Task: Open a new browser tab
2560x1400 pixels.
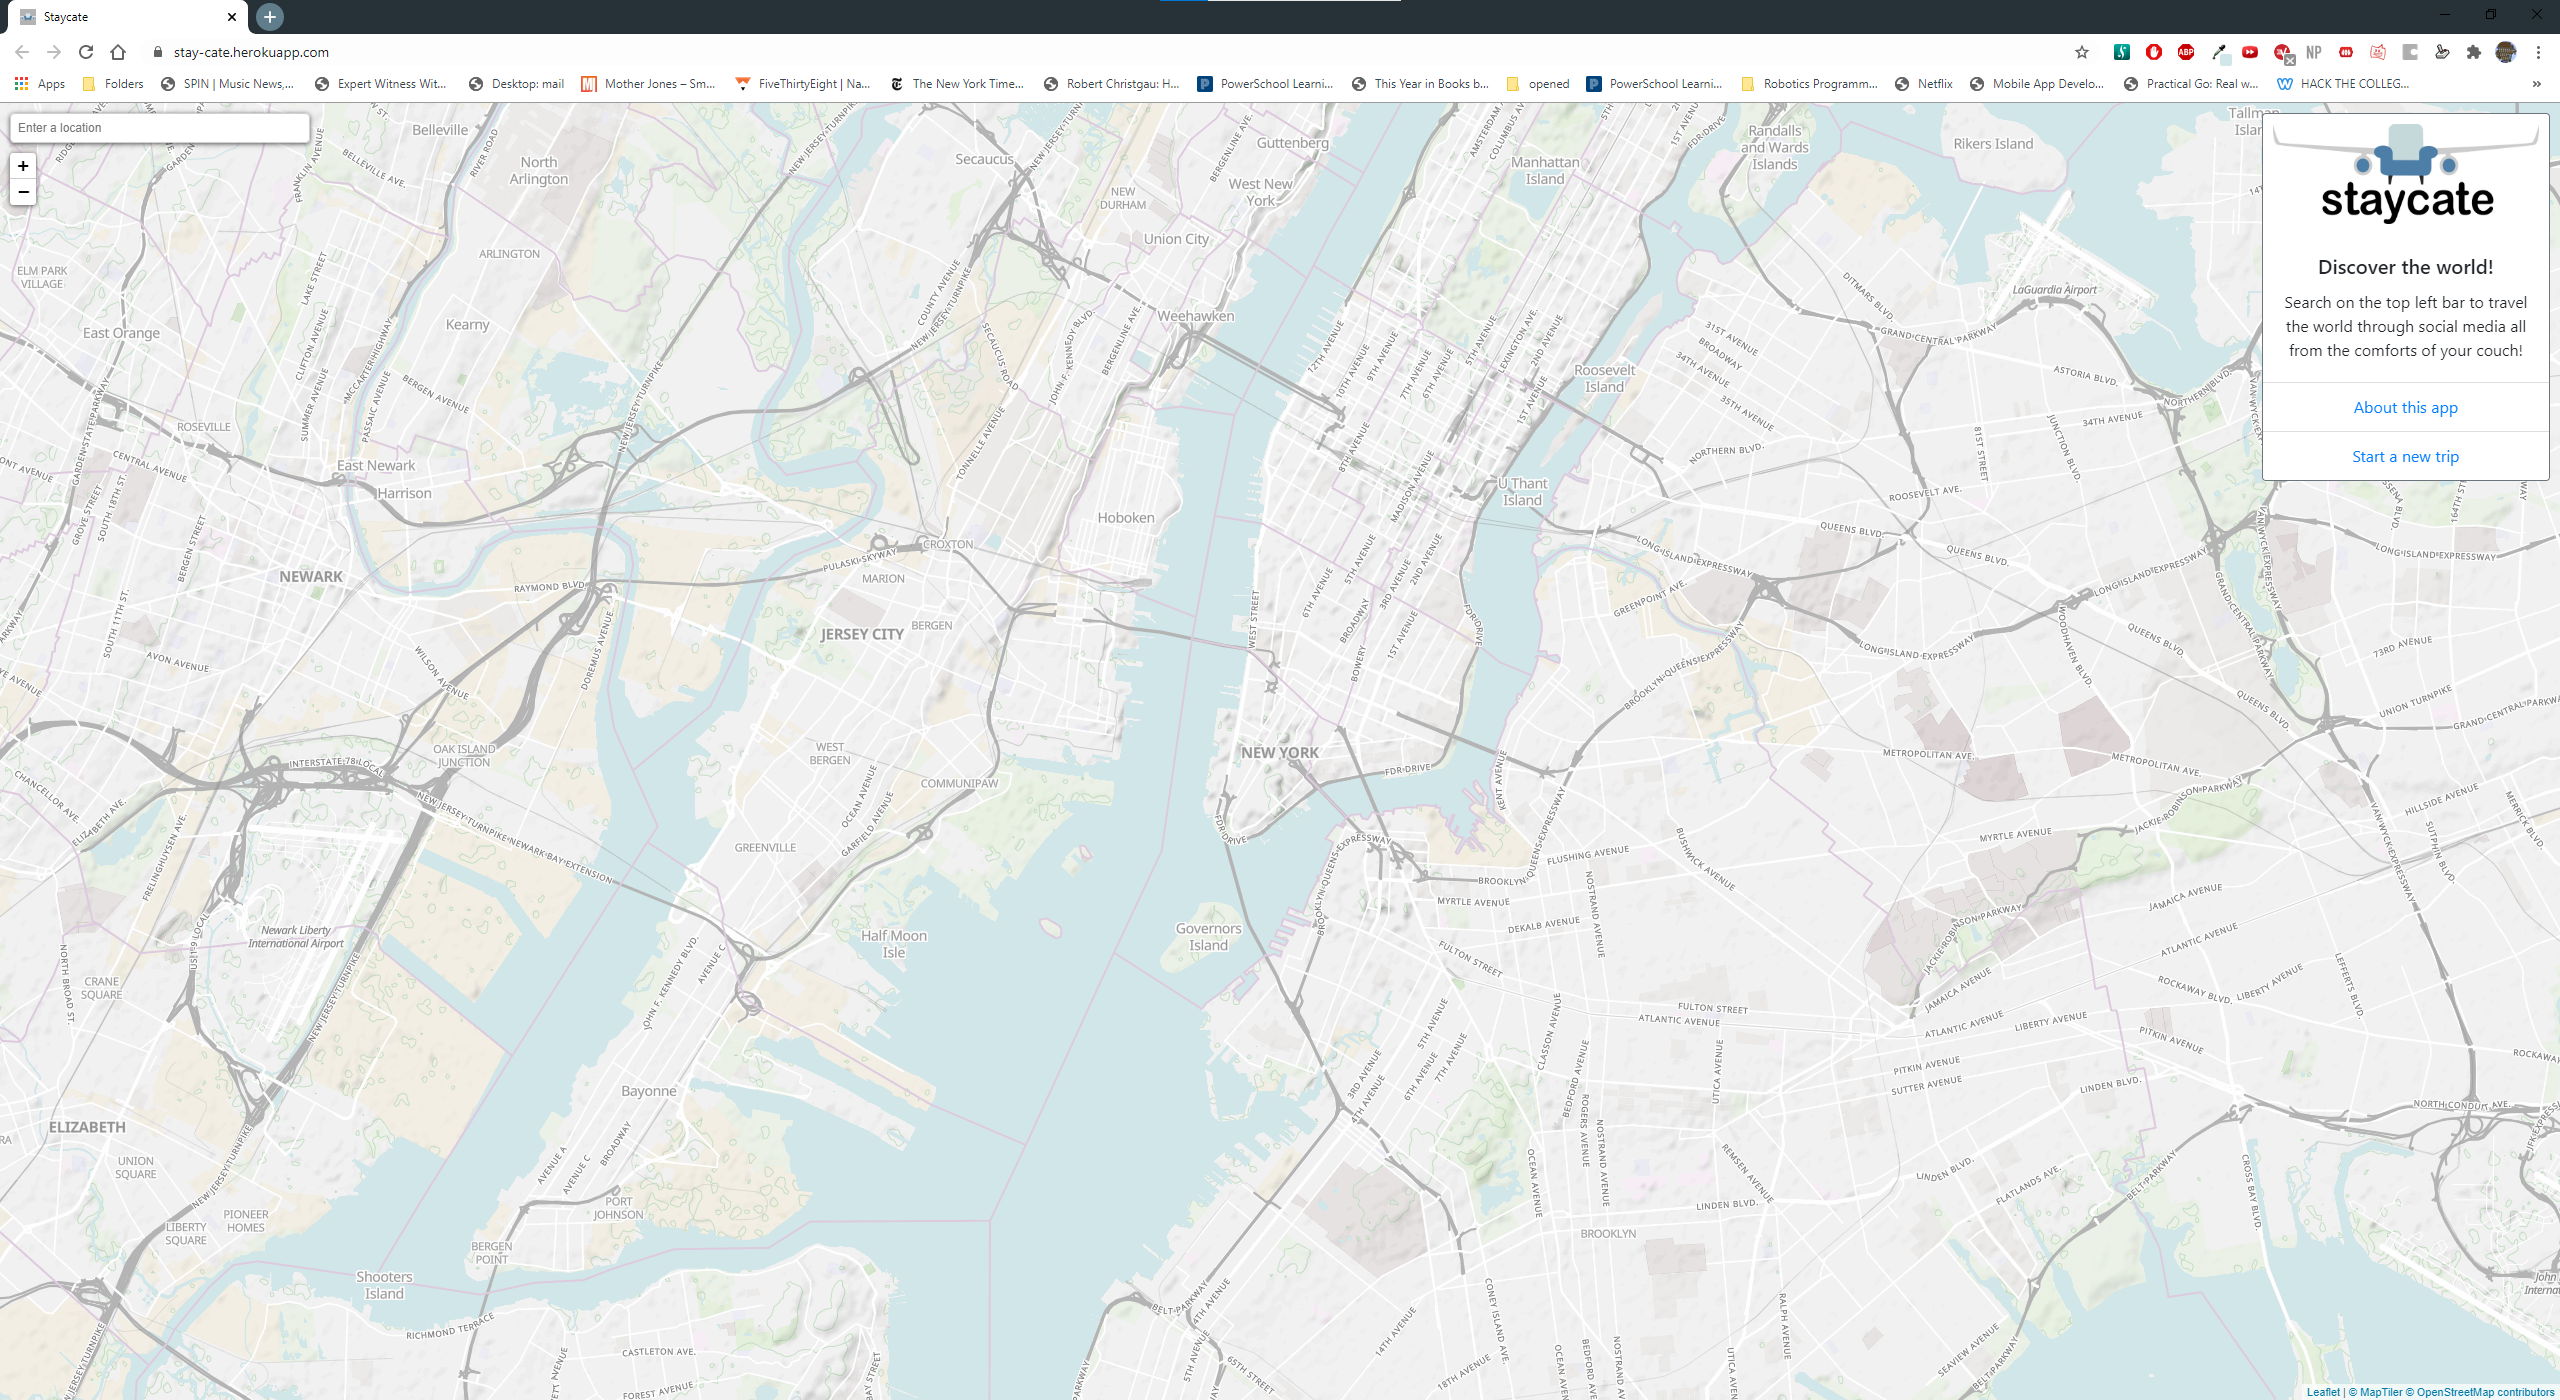Action: [x=270, y=17]
